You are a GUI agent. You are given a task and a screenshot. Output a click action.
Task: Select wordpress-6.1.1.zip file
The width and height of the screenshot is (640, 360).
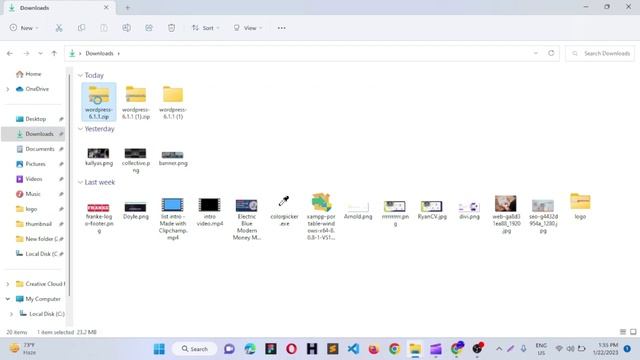click(x=99, y=102)
